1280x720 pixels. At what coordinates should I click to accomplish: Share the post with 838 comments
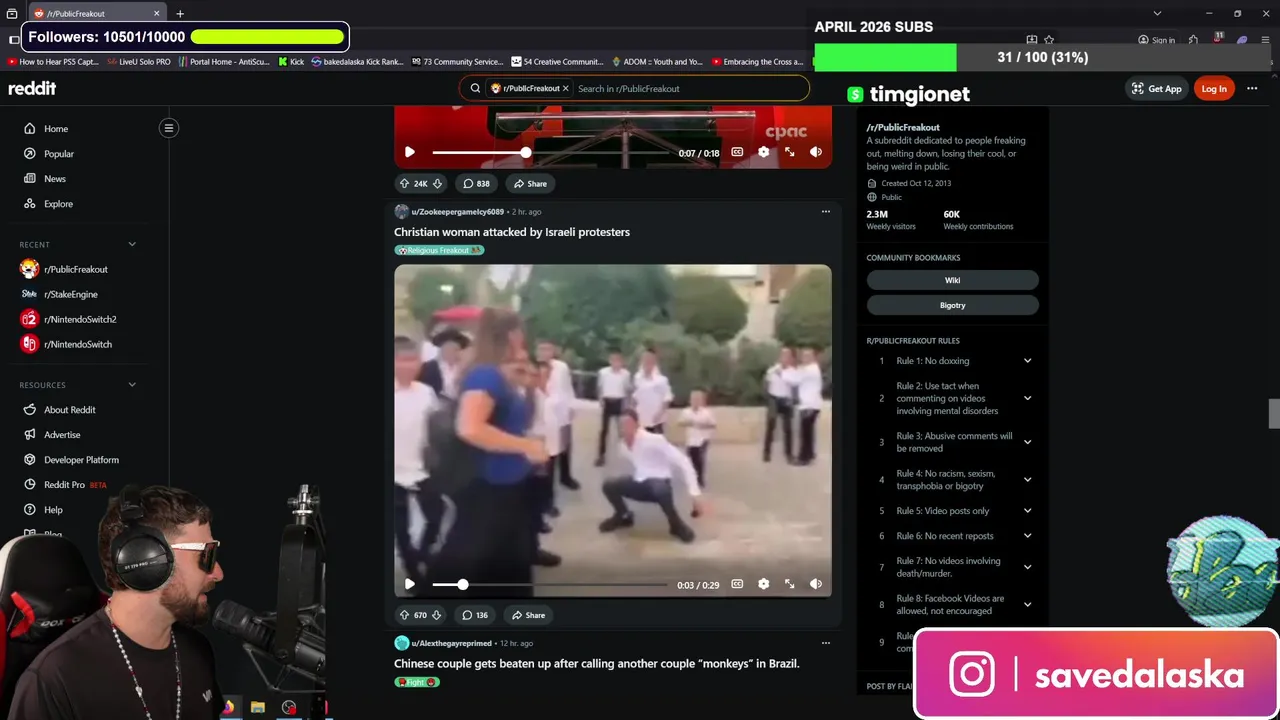[530, 184]
